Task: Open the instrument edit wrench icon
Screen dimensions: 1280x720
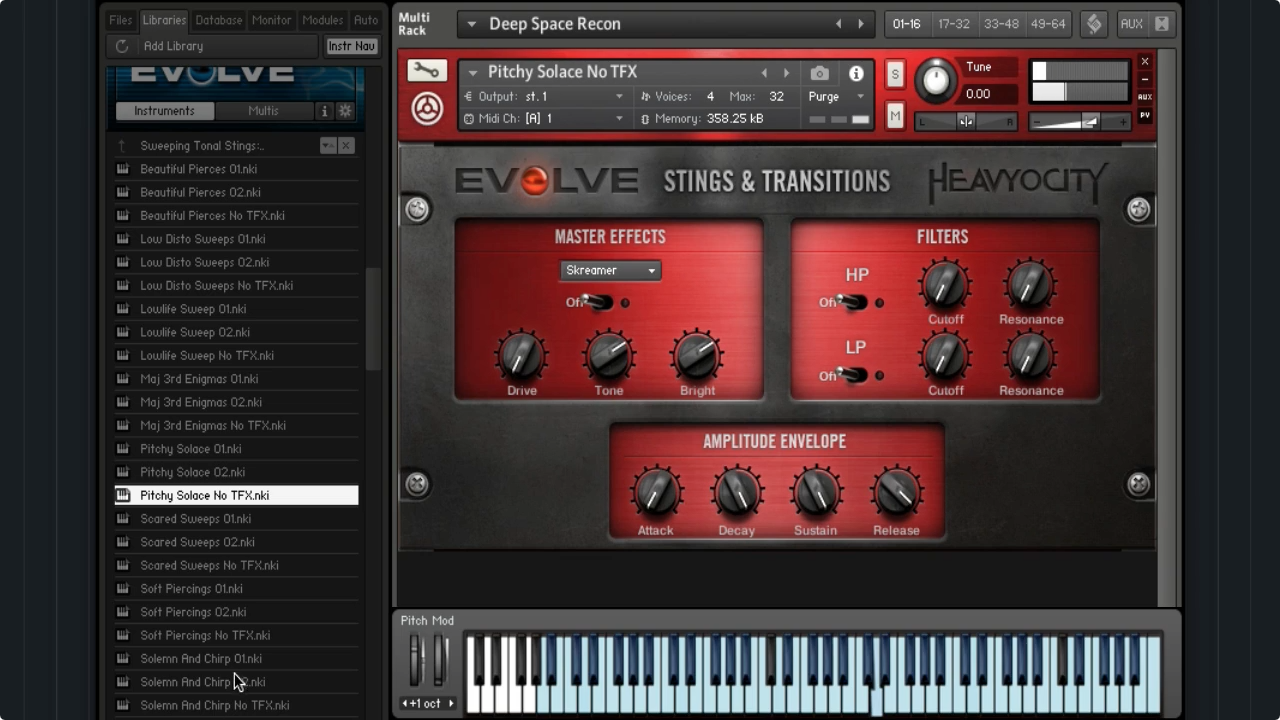Action: [x=426, y=71]
